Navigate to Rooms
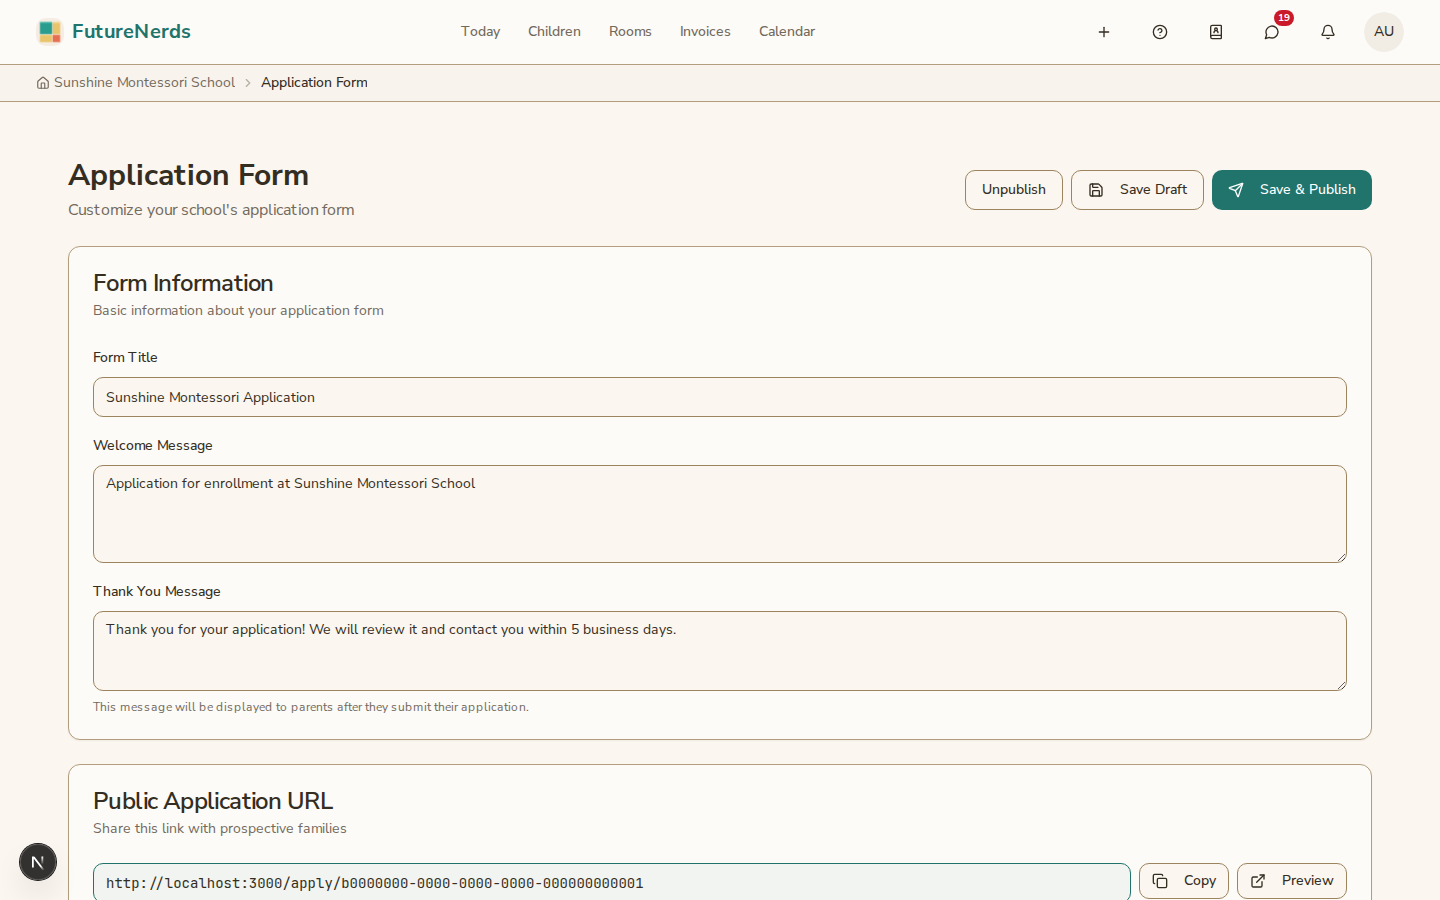 [630, 32]
